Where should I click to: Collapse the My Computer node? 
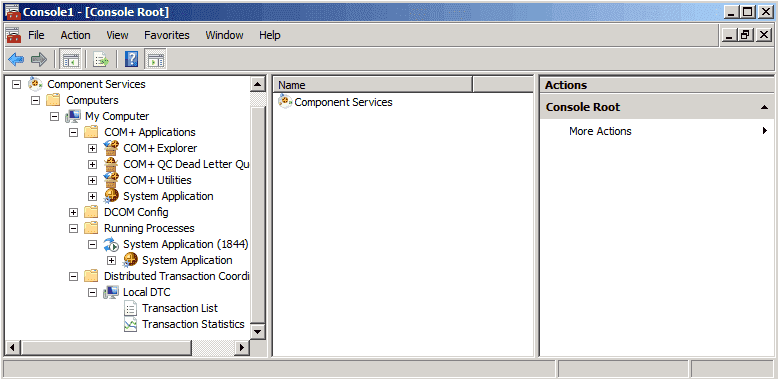coord(55,117)
